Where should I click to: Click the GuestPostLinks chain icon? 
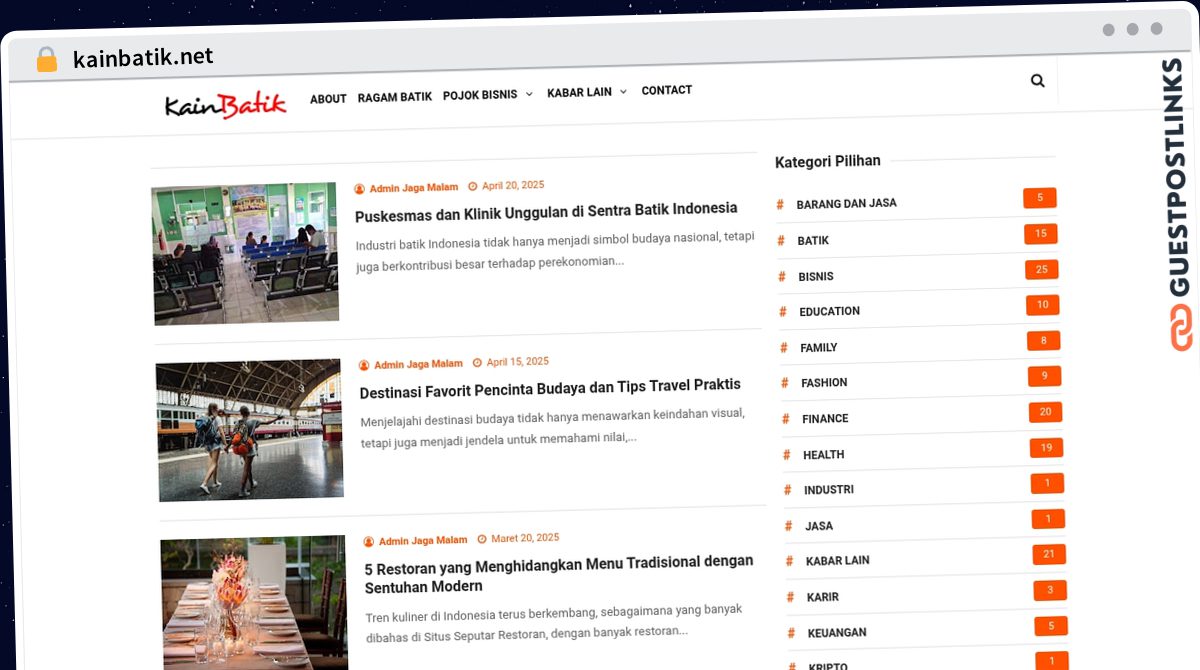pos(1181,327)
